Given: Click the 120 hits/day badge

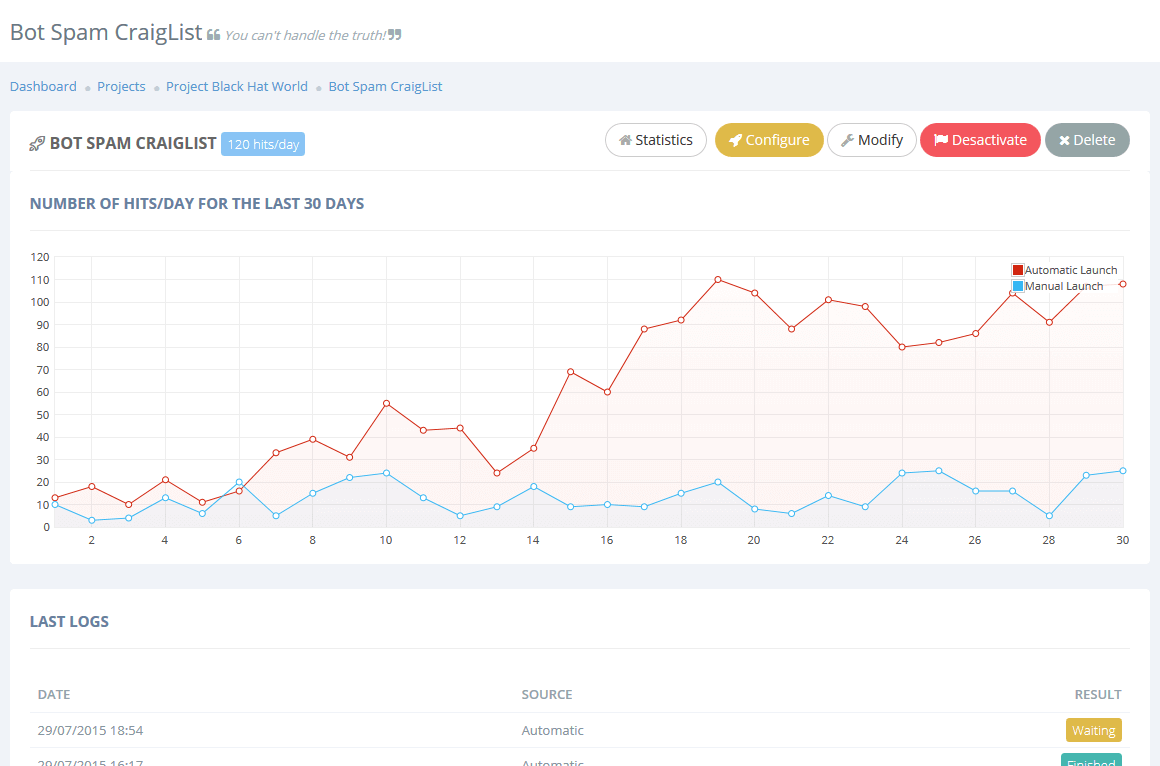Looking at the screenshot, I should tap(263, 144).
